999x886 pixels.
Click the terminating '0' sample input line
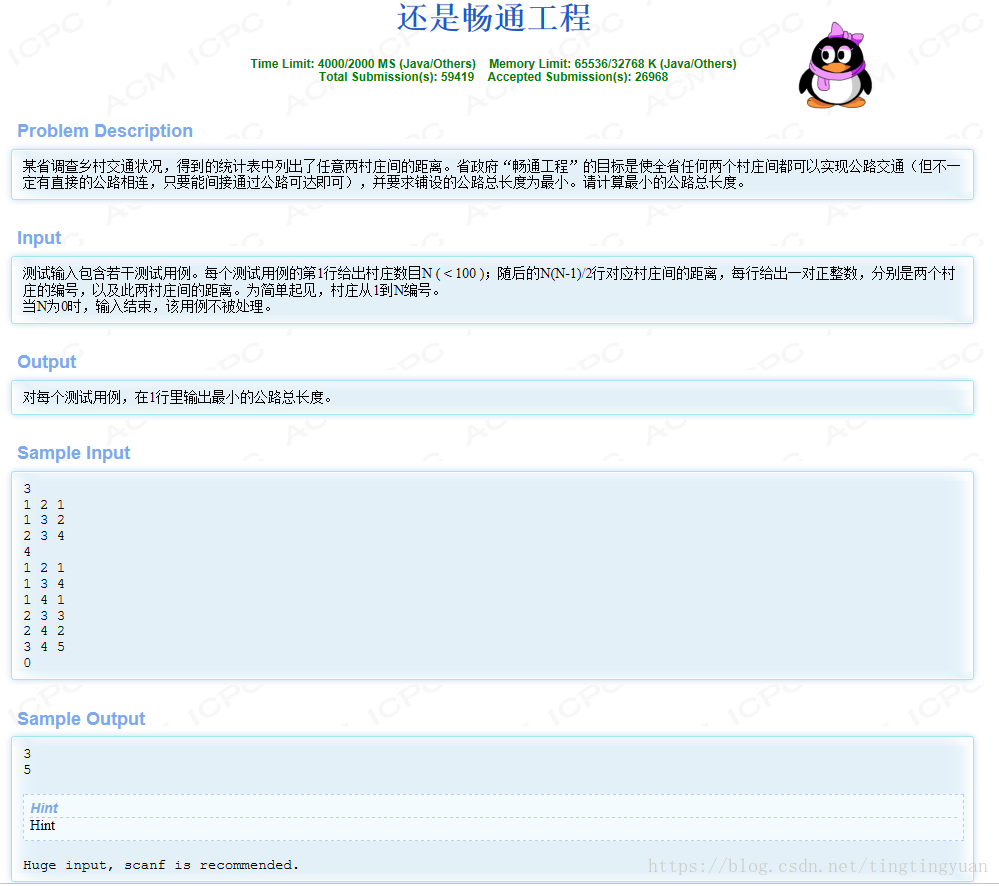tap(27, 663)
